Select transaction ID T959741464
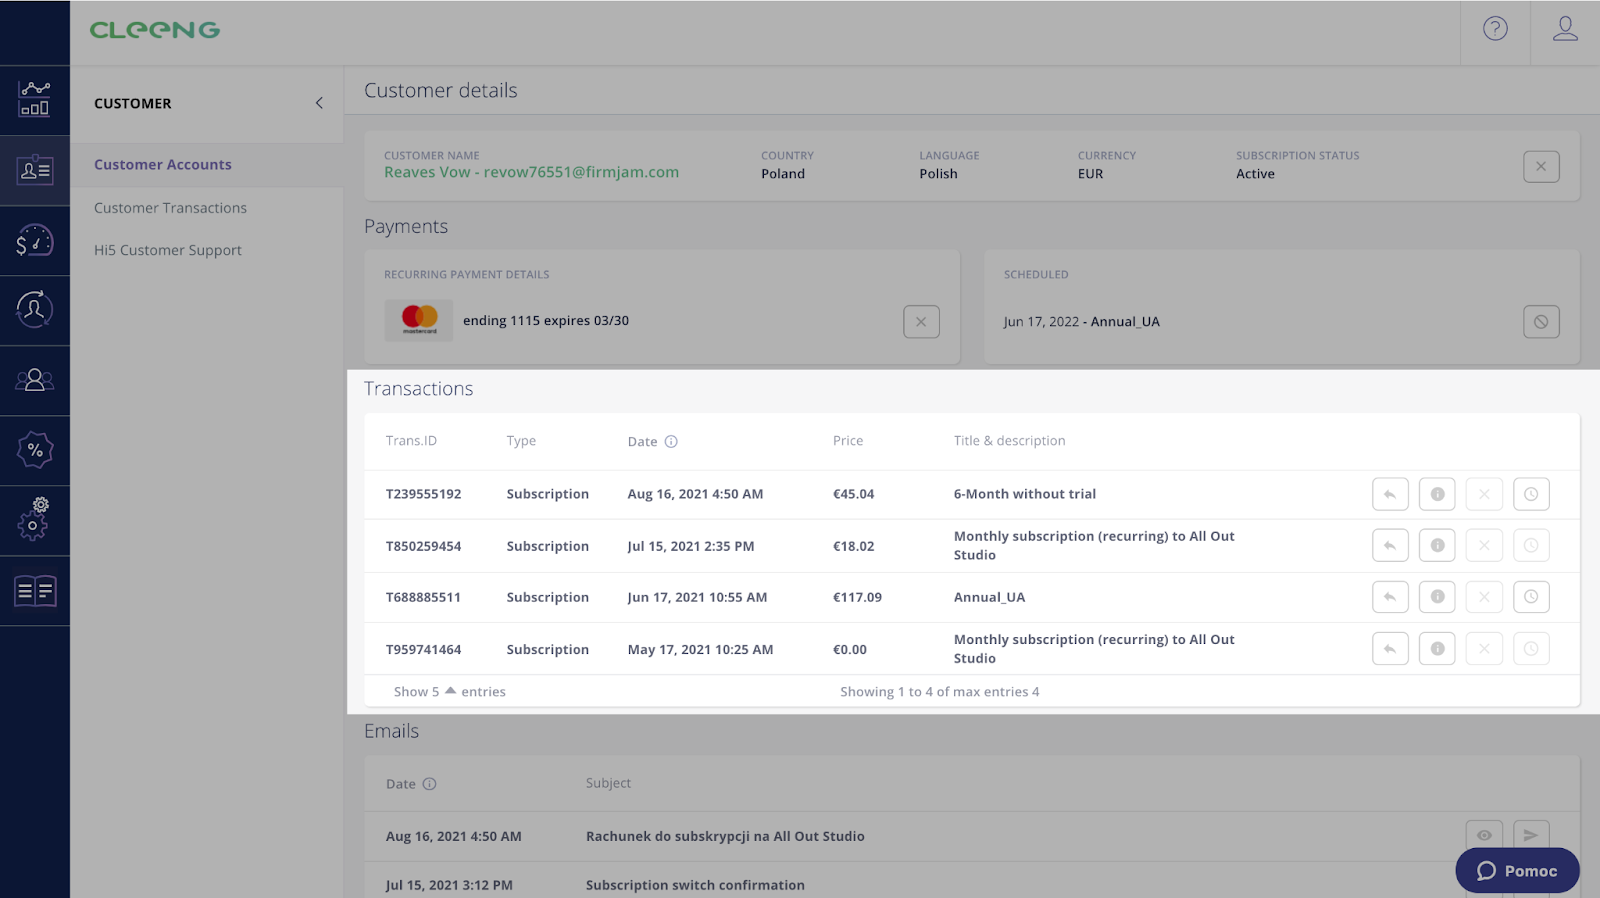 424,649
